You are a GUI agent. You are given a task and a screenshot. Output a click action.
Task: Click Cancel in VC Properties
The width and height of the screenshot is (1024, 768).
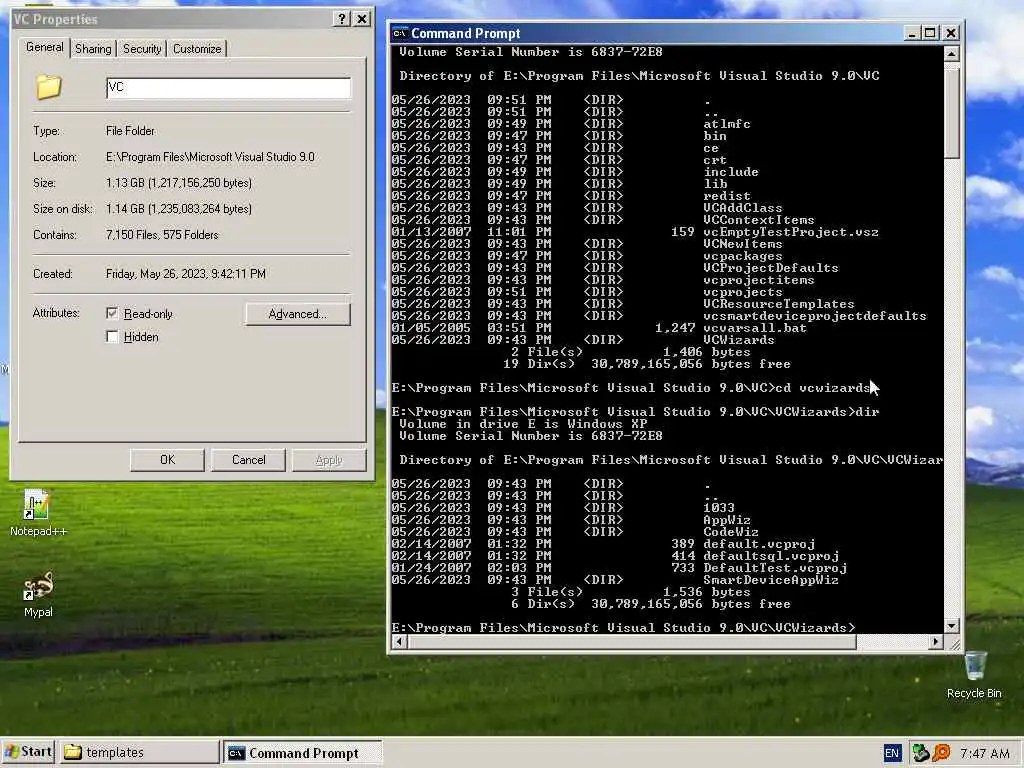(x=248, y=460)
